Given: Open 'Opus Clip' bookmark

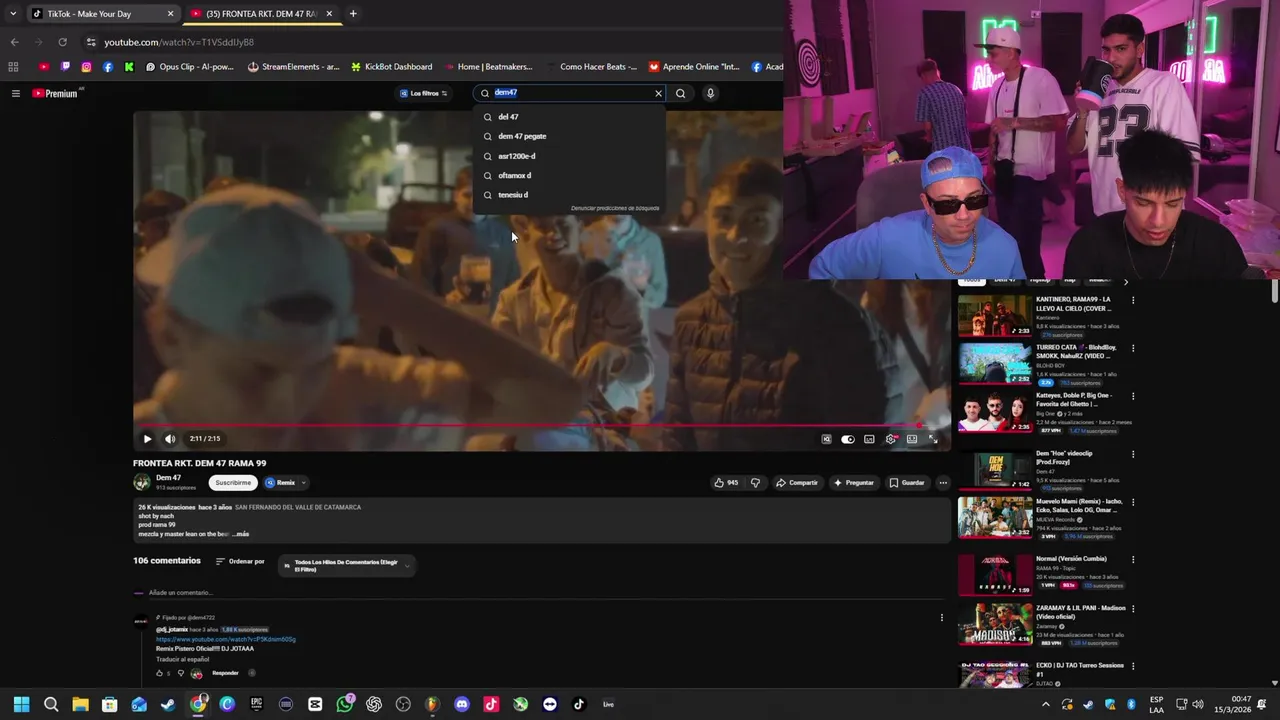Looking at the screenshot, I should coord(189,67).
